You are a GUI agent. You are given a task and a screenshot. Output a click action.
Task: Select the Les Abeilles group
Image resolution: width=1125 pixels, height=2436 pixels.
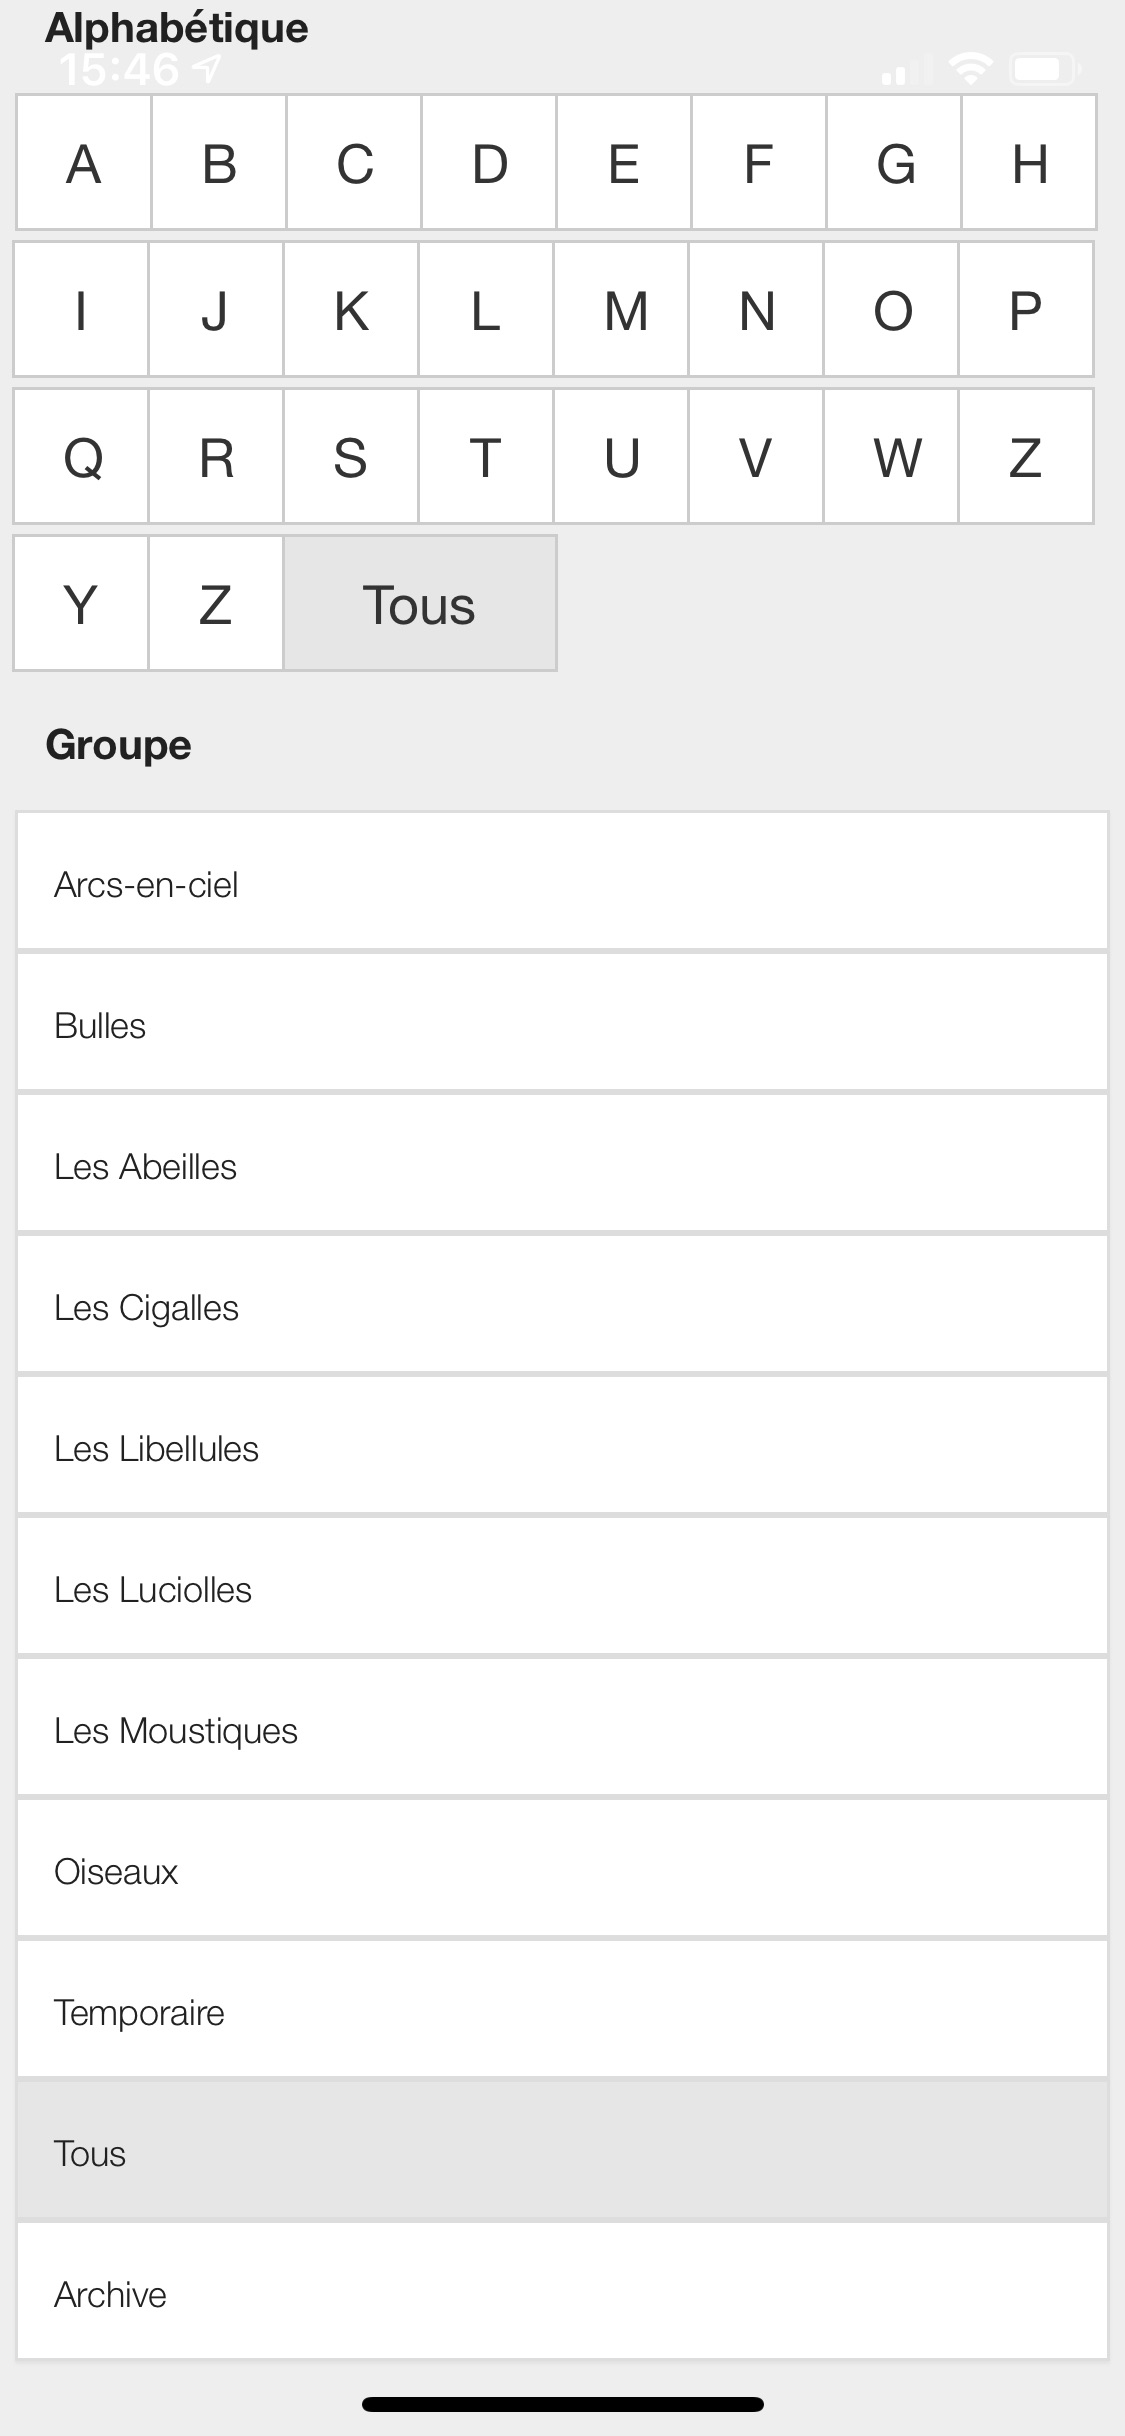click(562, 1164)
